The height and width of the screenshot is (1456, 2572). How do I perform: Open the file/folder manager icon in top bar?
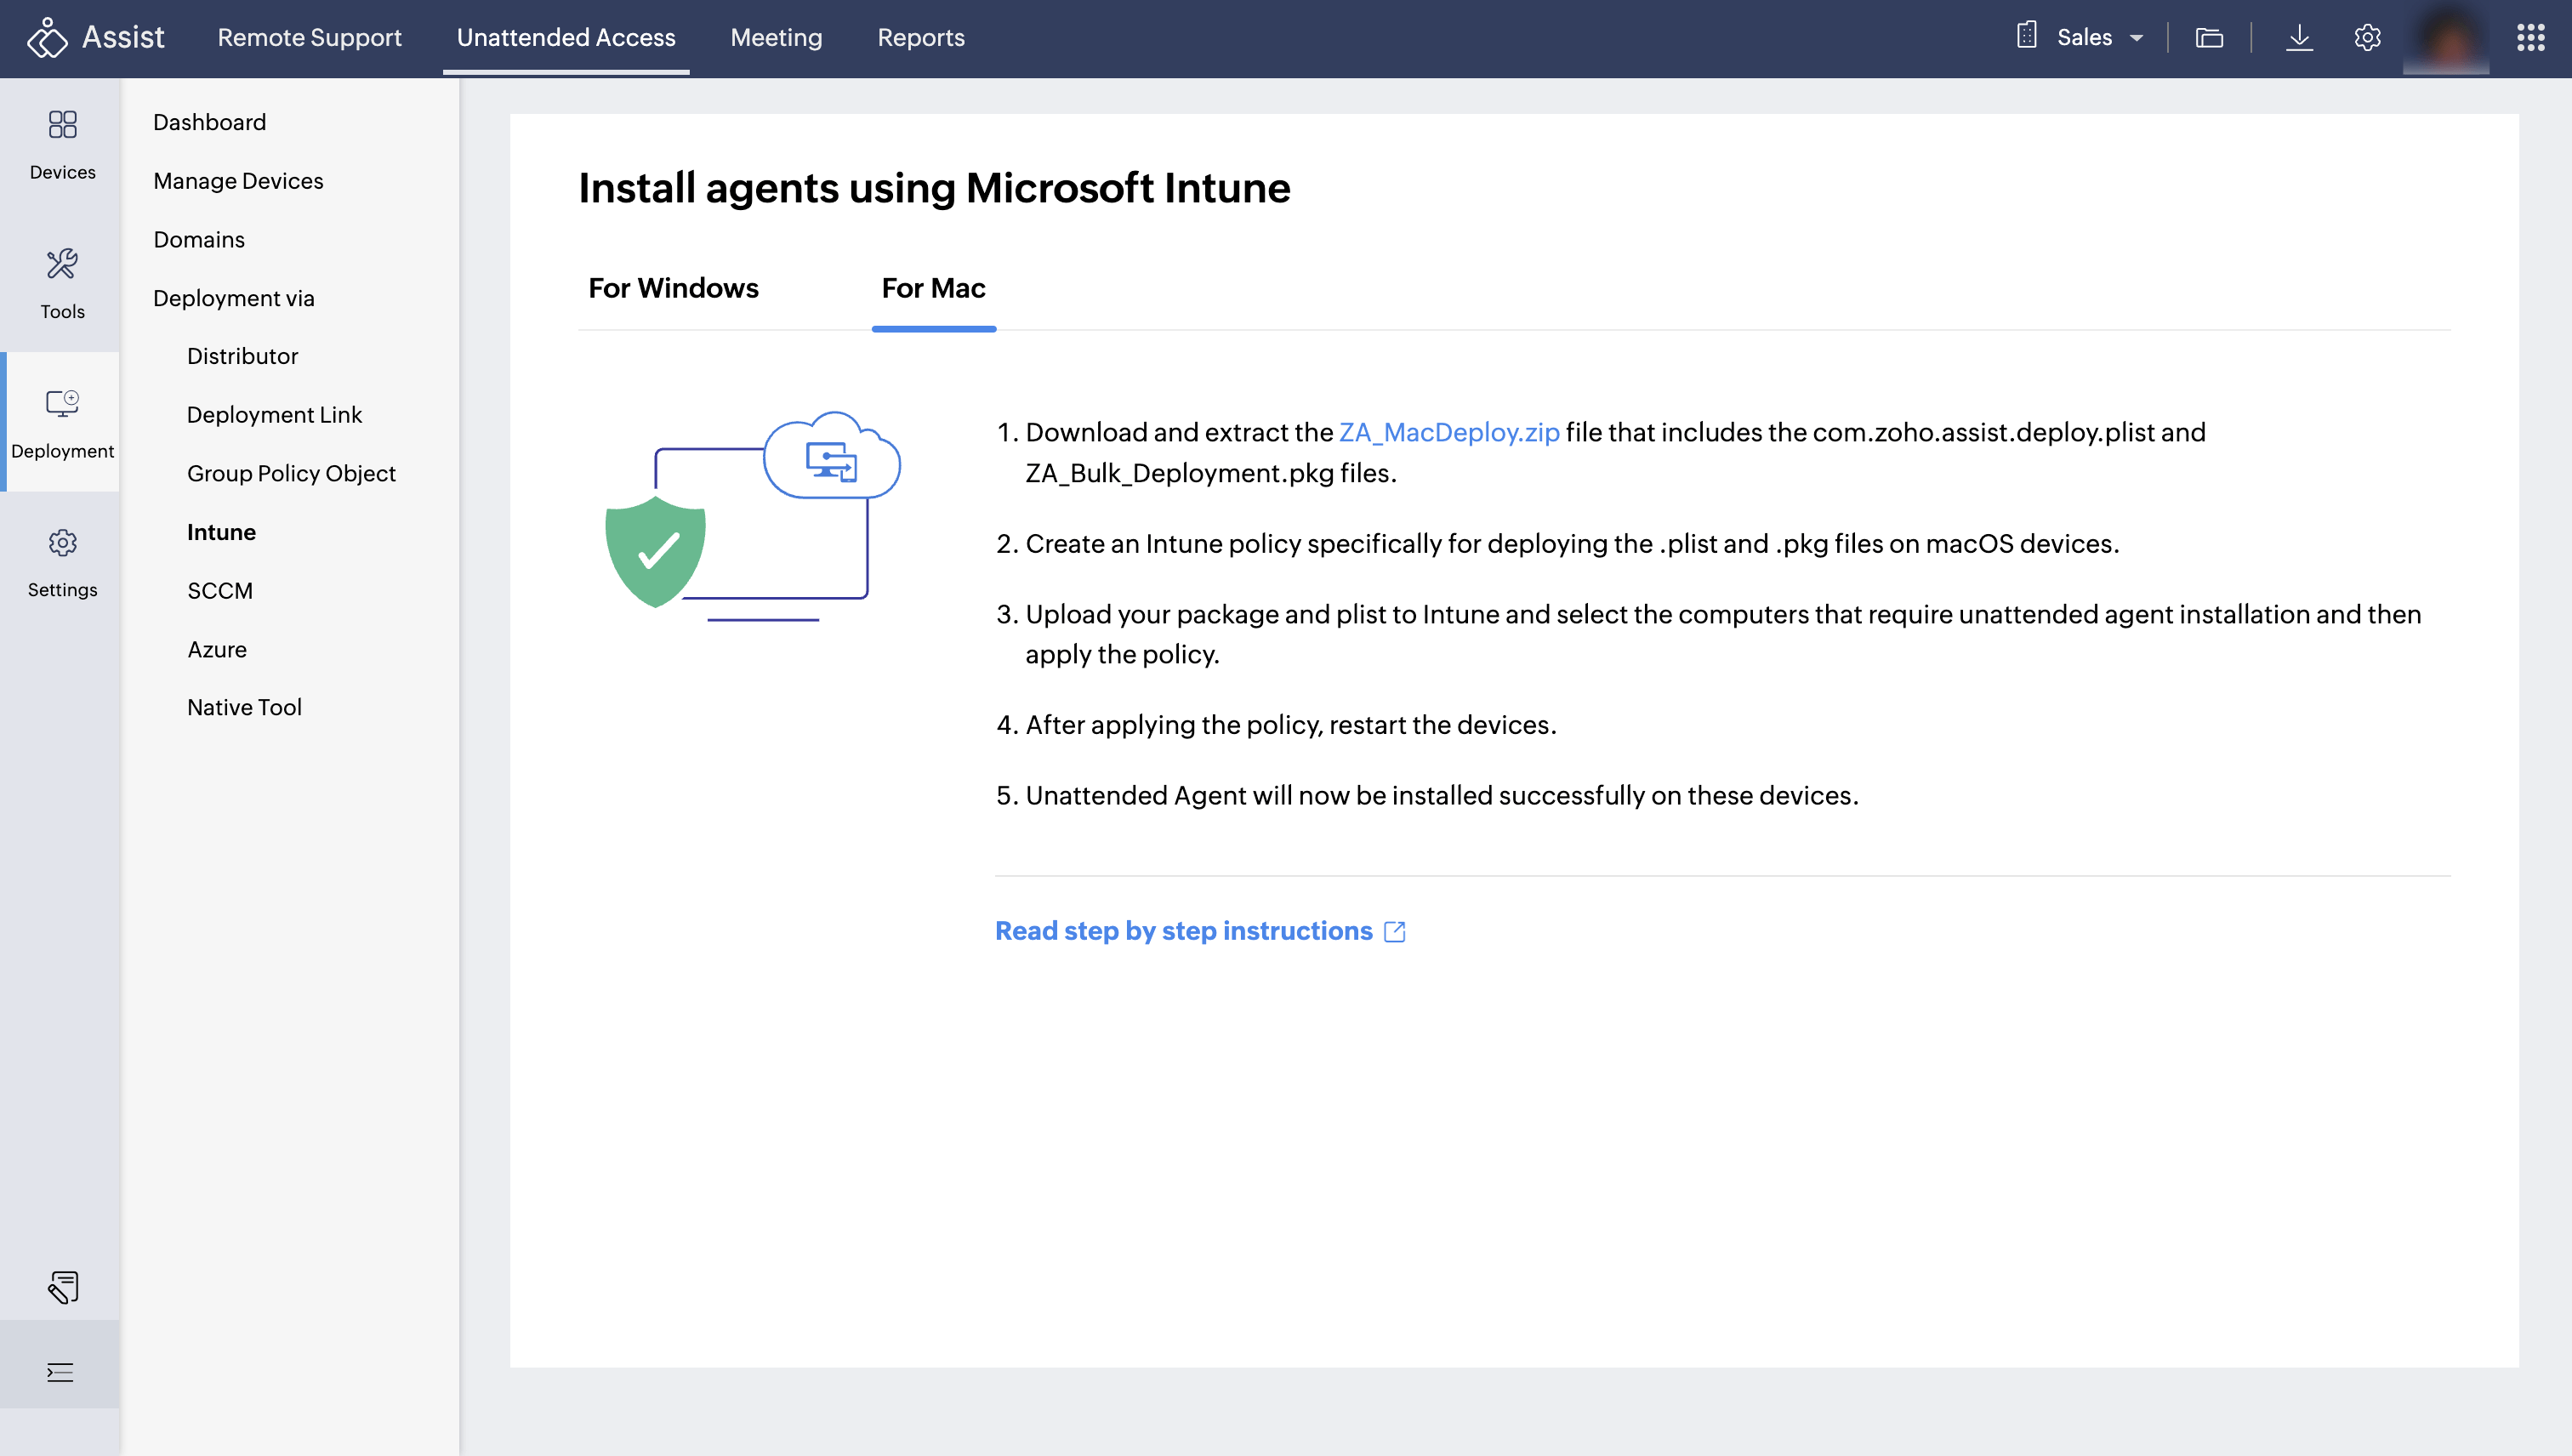(x=2210, y=37)
